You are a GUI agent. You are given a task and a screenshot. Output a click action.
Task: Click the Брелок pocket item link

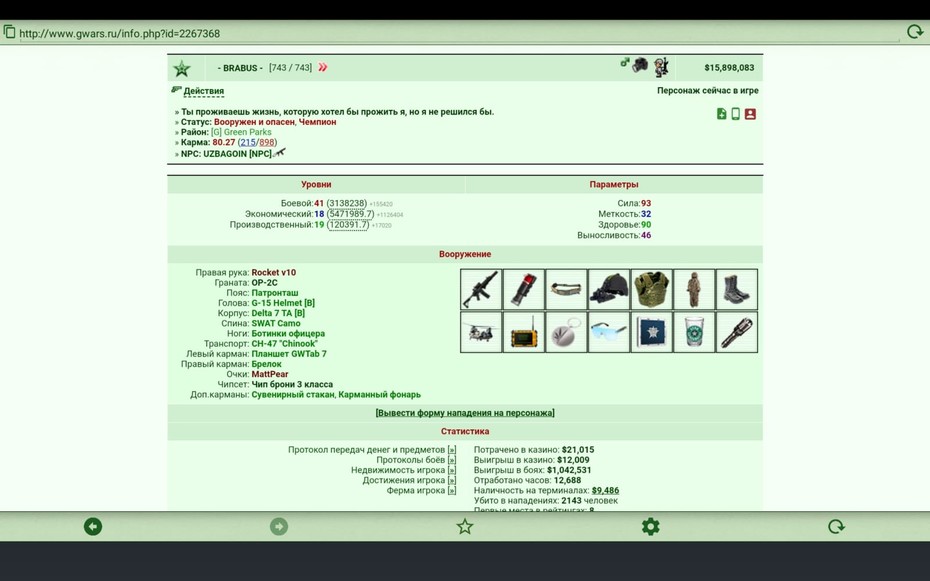266,364
